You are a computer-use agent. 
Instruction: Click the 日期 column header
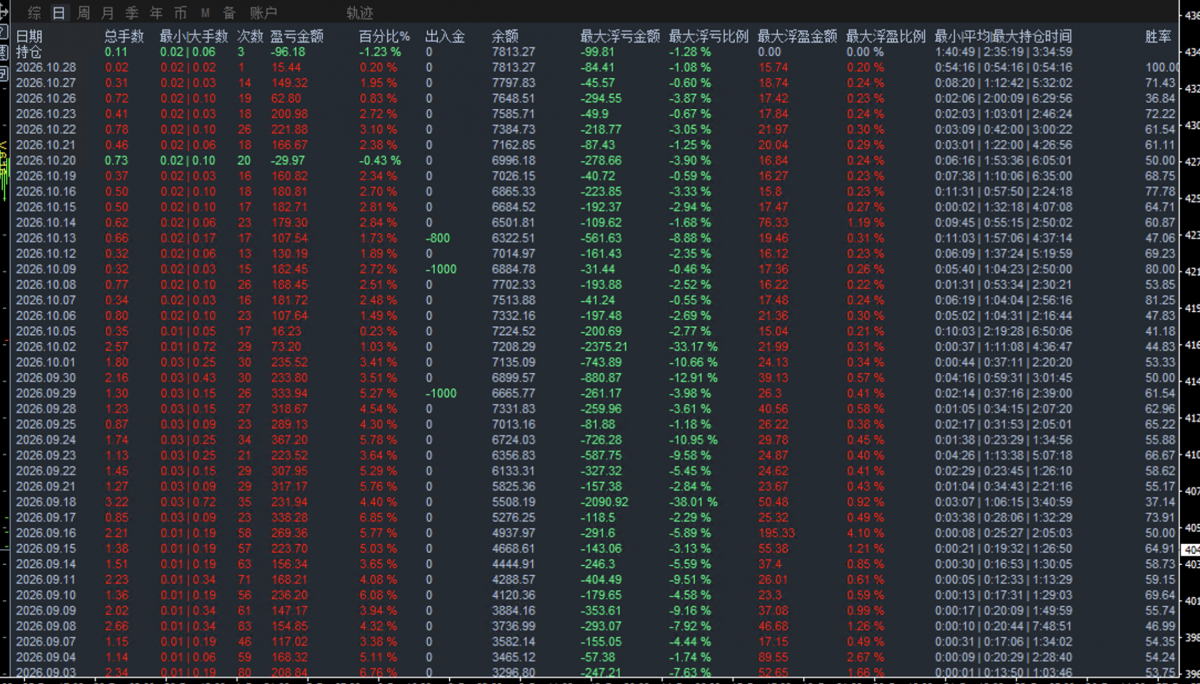[x=30, y=36]
